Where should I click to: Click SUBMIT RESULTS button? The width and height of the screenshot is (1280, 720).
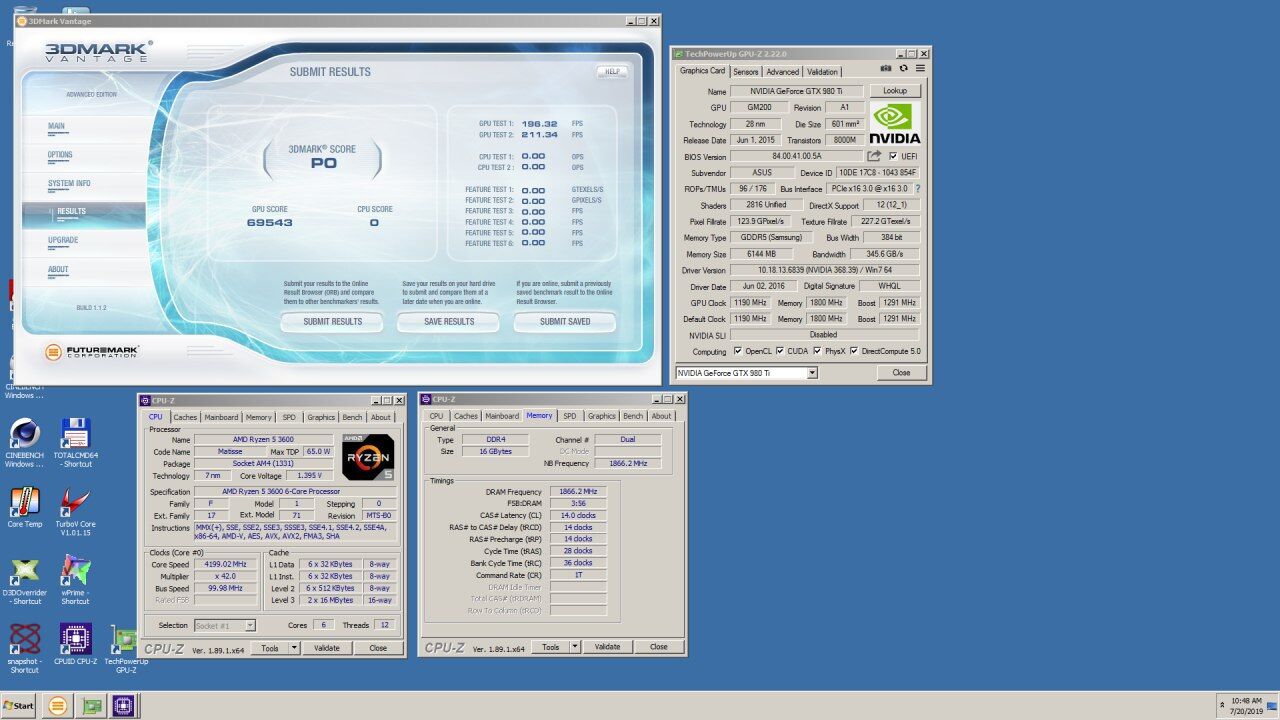pos(332,322)
